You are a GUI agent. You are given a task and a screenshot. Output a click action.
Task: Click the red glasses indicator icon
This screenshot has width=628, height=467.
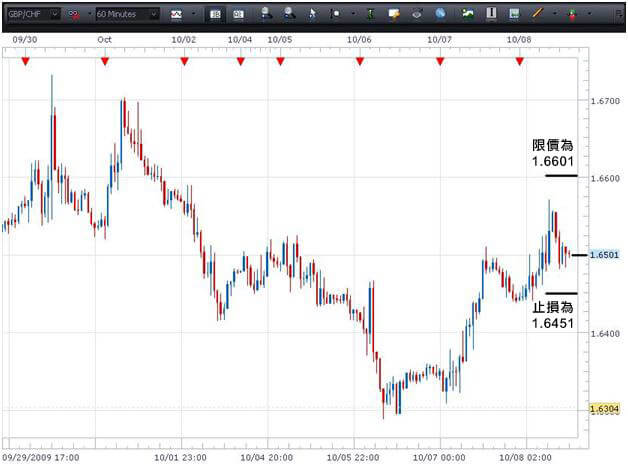[x=75, y=15]
